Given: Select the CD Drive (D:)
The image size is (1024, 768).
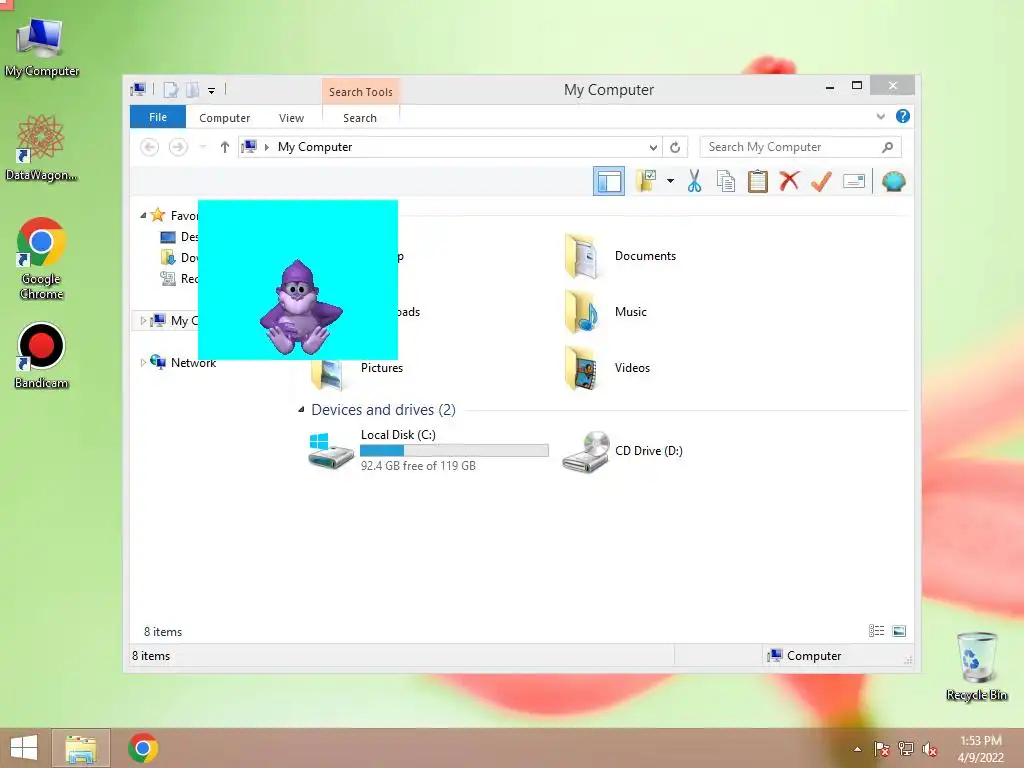Looking at the screenshot, I should click(x=622, y=451).
